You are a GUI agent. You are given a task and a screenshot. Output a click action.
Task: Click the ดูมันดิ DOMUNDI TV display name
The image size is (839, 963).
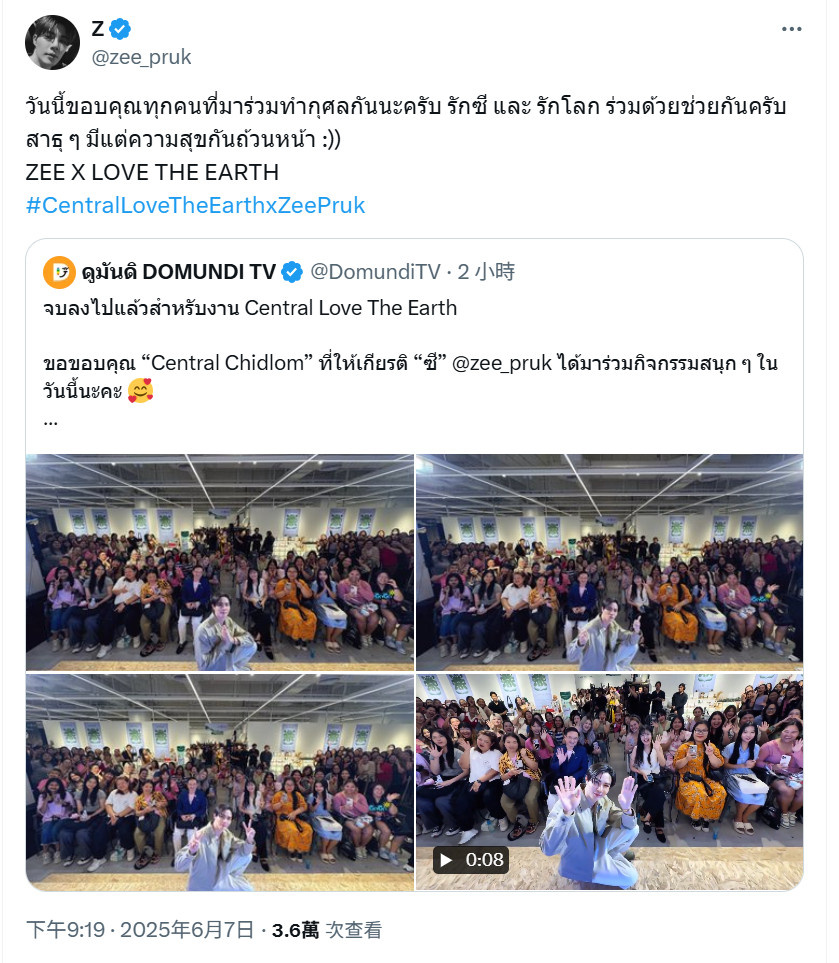(x=179, y=271)
